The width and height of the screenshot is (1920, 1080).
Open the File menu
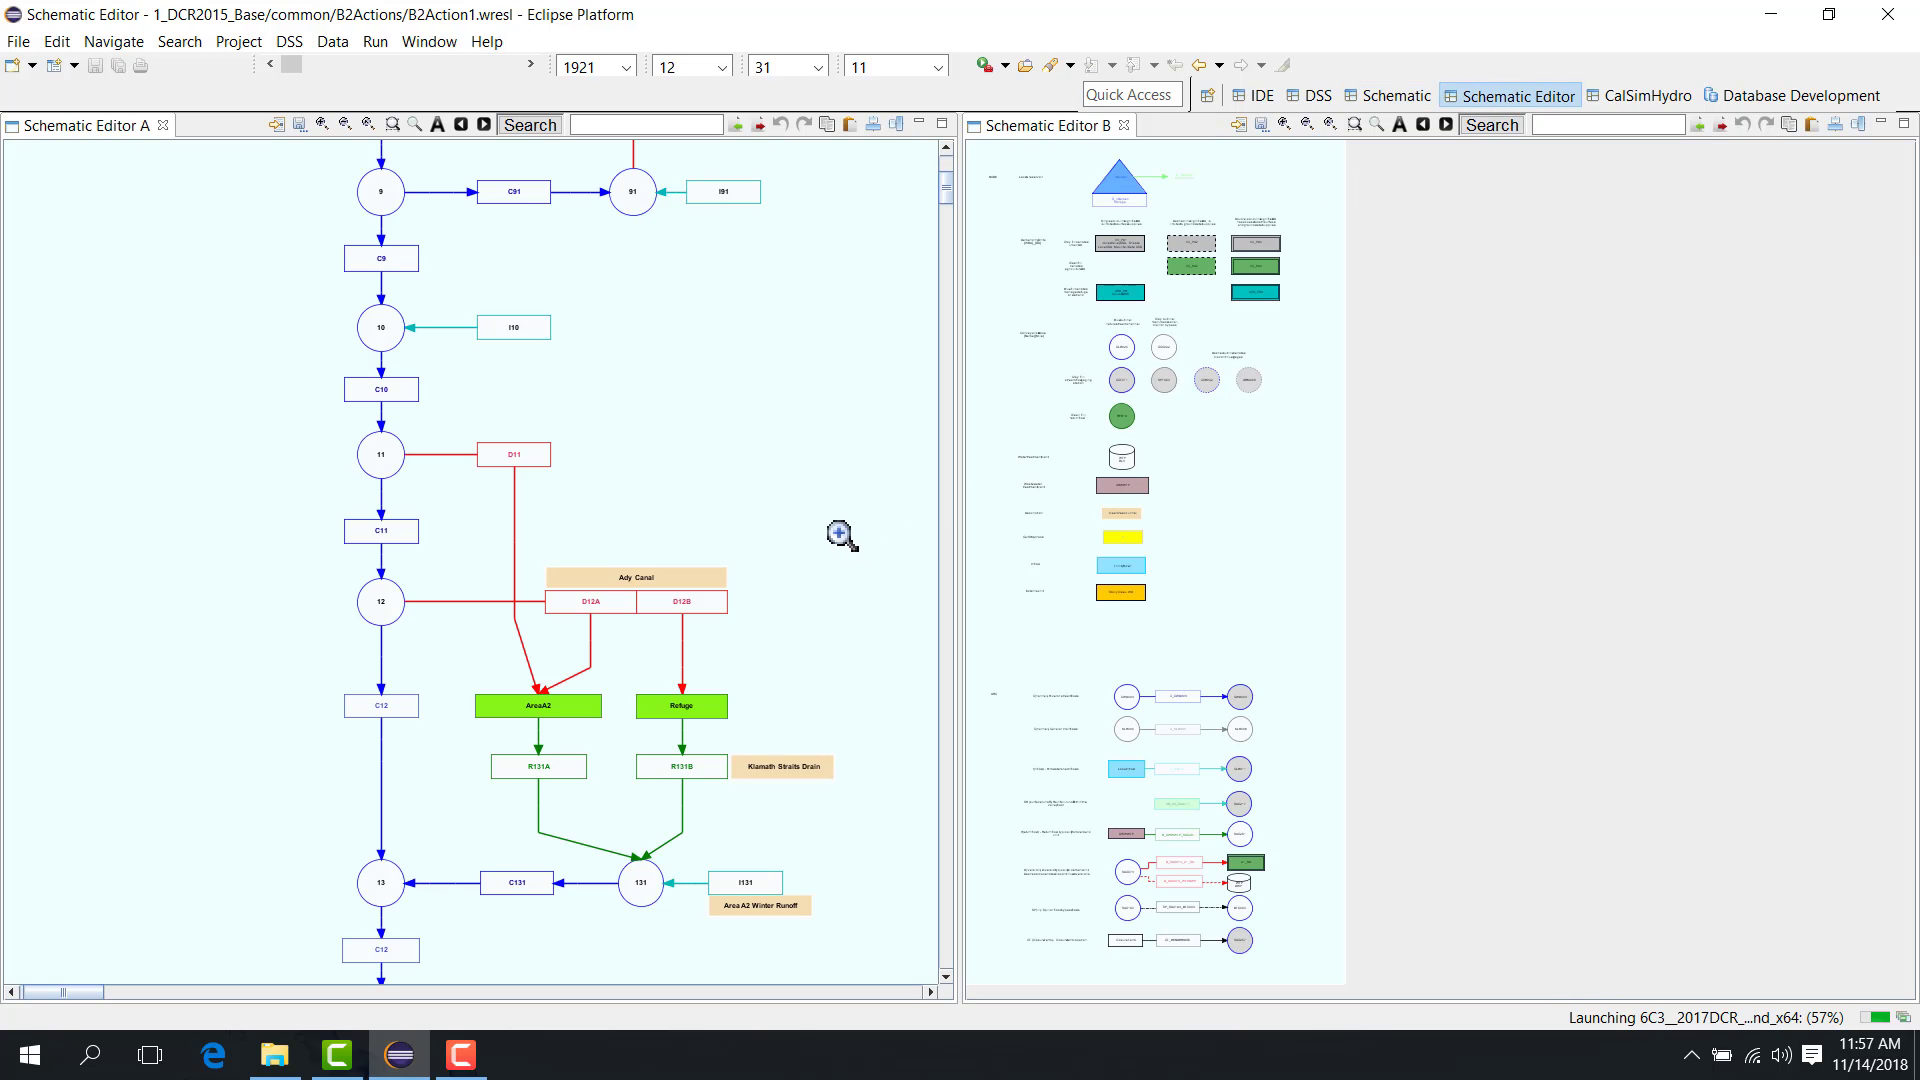pos(18,42)
